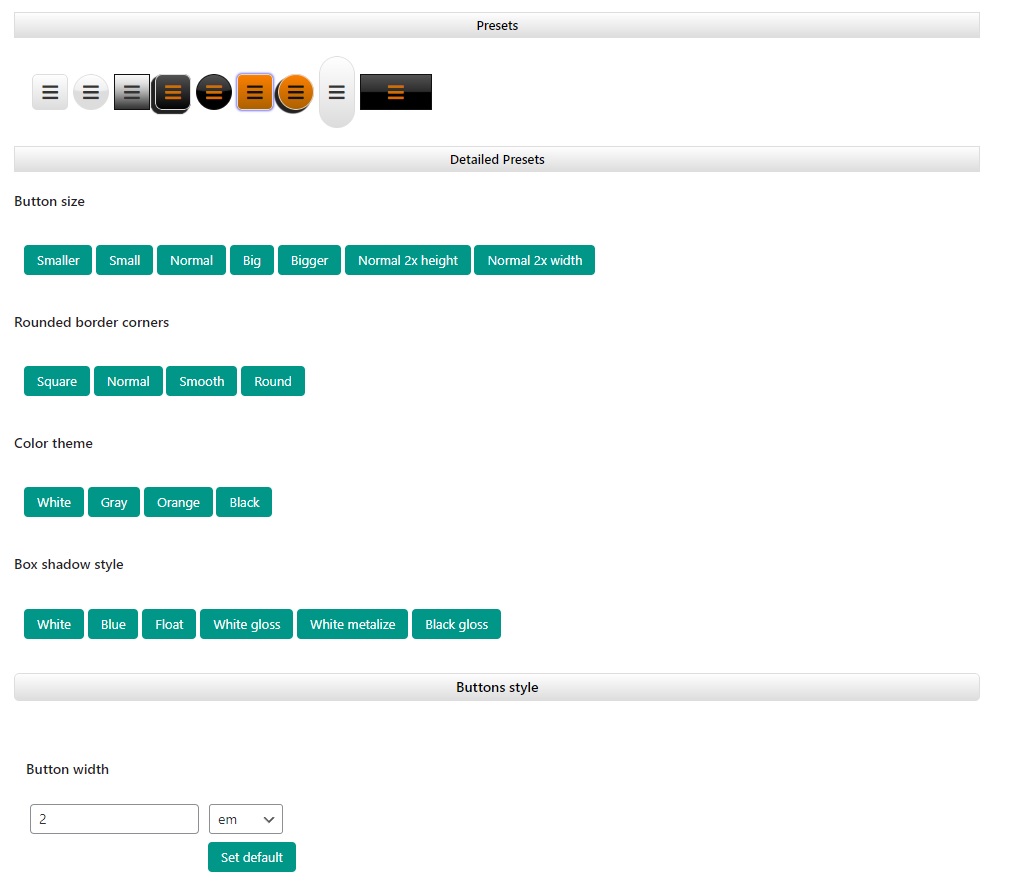The height and width of the screenshot is (888, 1010).
Task: Collapse the Presets section header
Action: pyautogui.click(x=497, y=25)
